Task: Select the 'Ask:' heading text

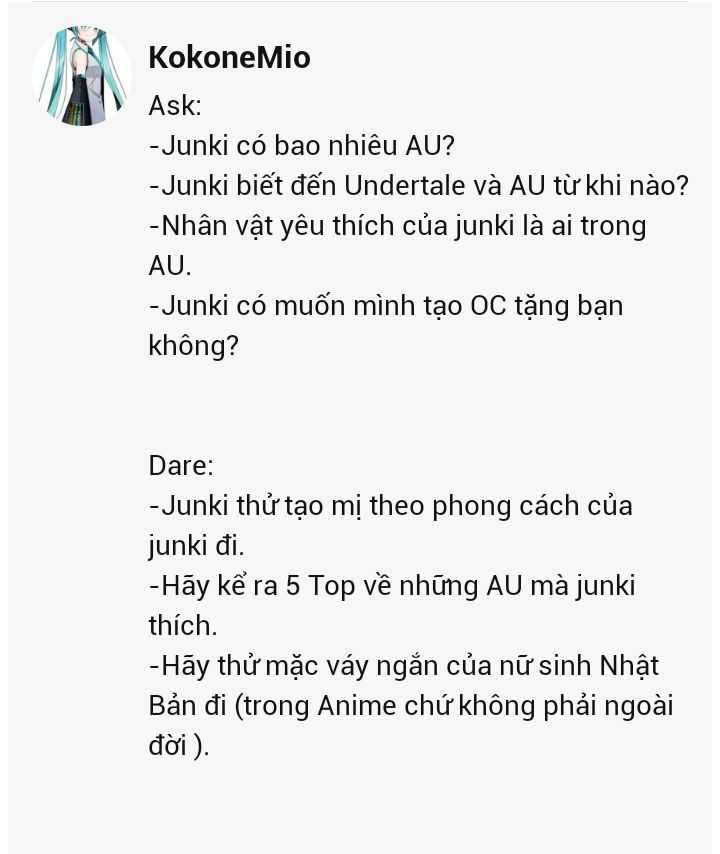Action: [x=175, y=106]
